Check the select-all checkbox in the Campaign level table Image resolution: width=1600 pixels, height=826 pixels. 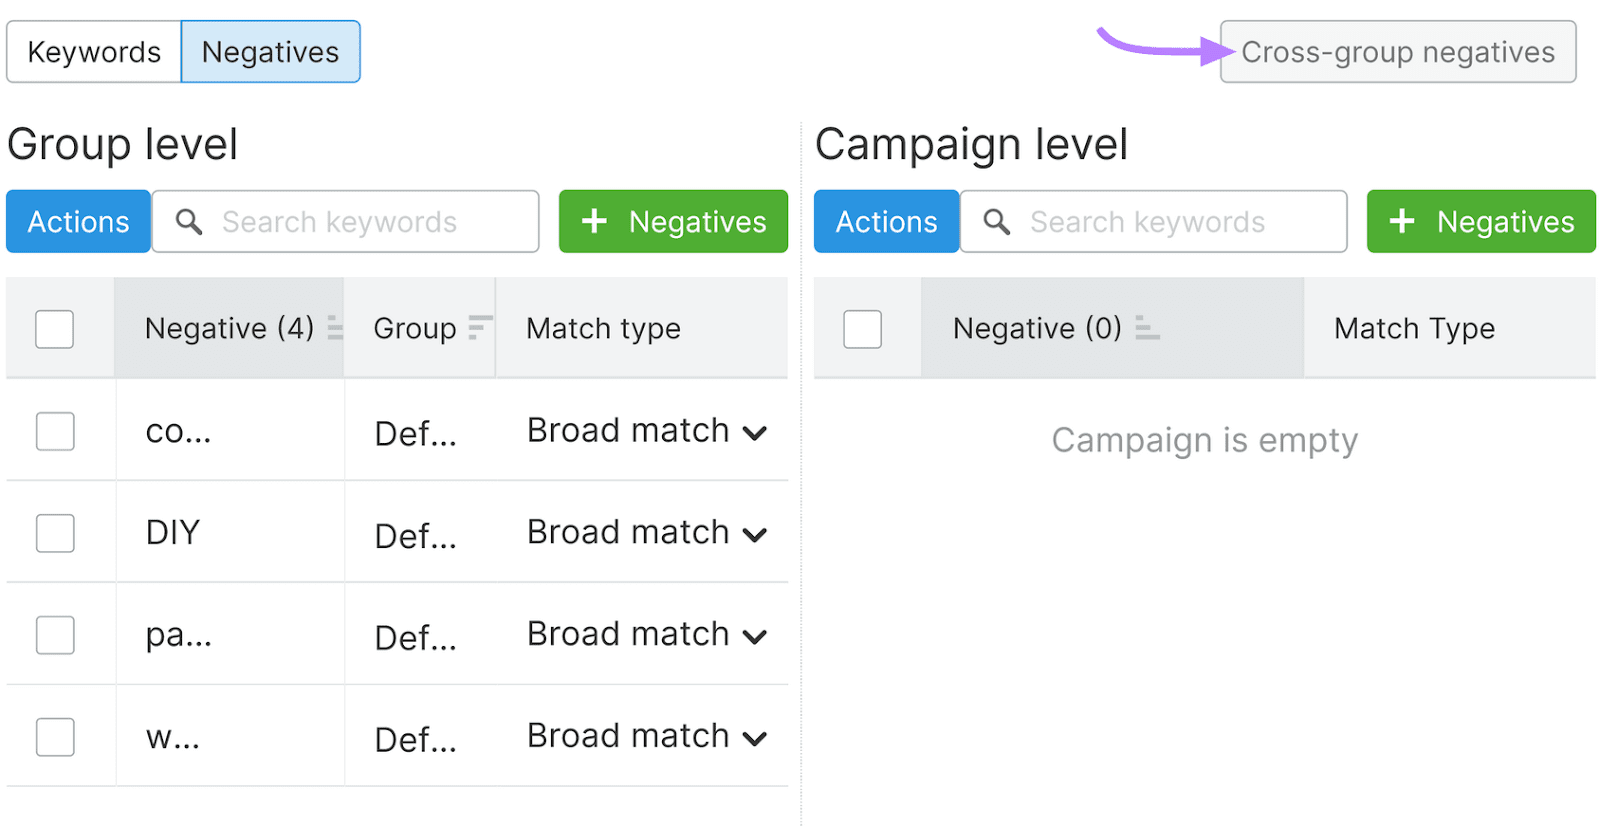click(x=862, y=328)
